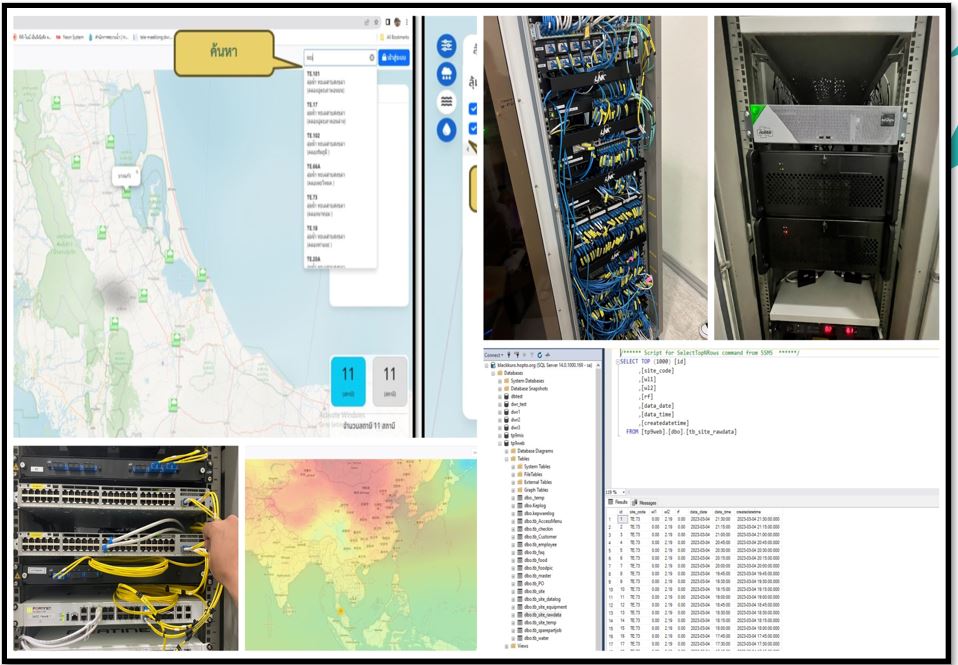Switch to the Results tab
The image size is (958, 665).
(618, 502)
